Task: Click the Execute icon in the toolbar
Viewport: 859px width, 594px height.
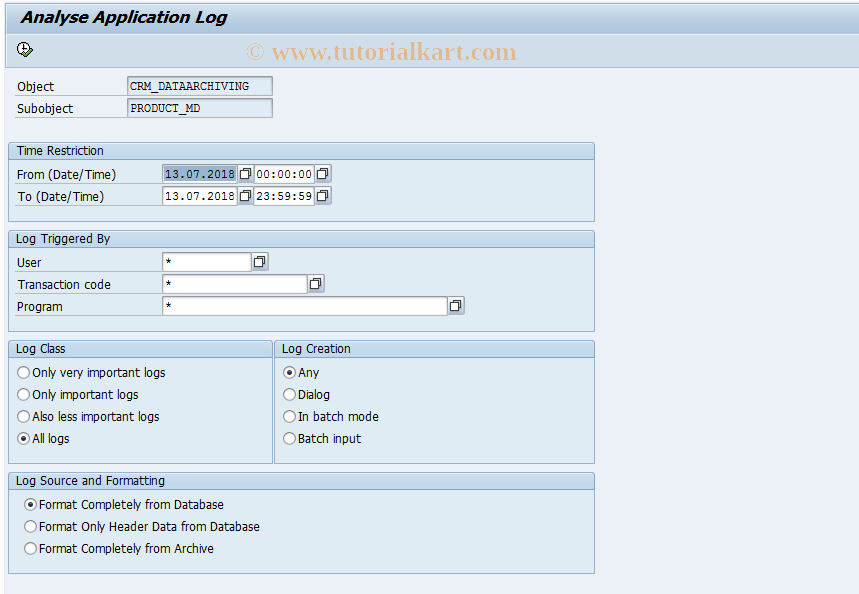Action: 25,48
